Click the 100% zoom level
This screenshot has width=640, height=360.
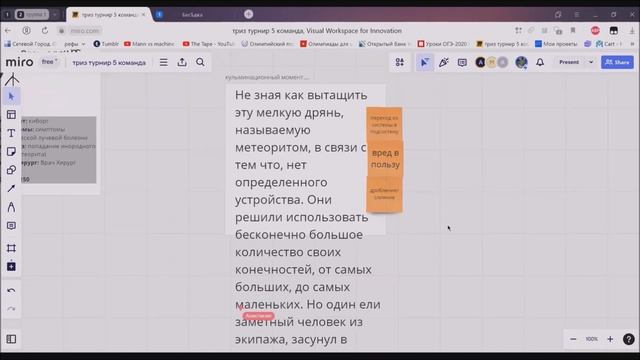[591, 339]
